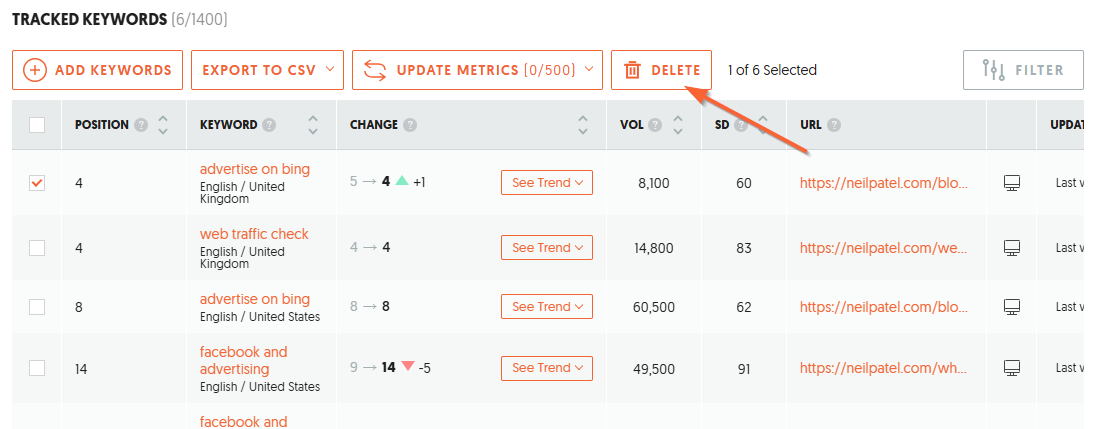
Task: Click the desktop device icon for web traffic check
Action: coord(1012,248)
